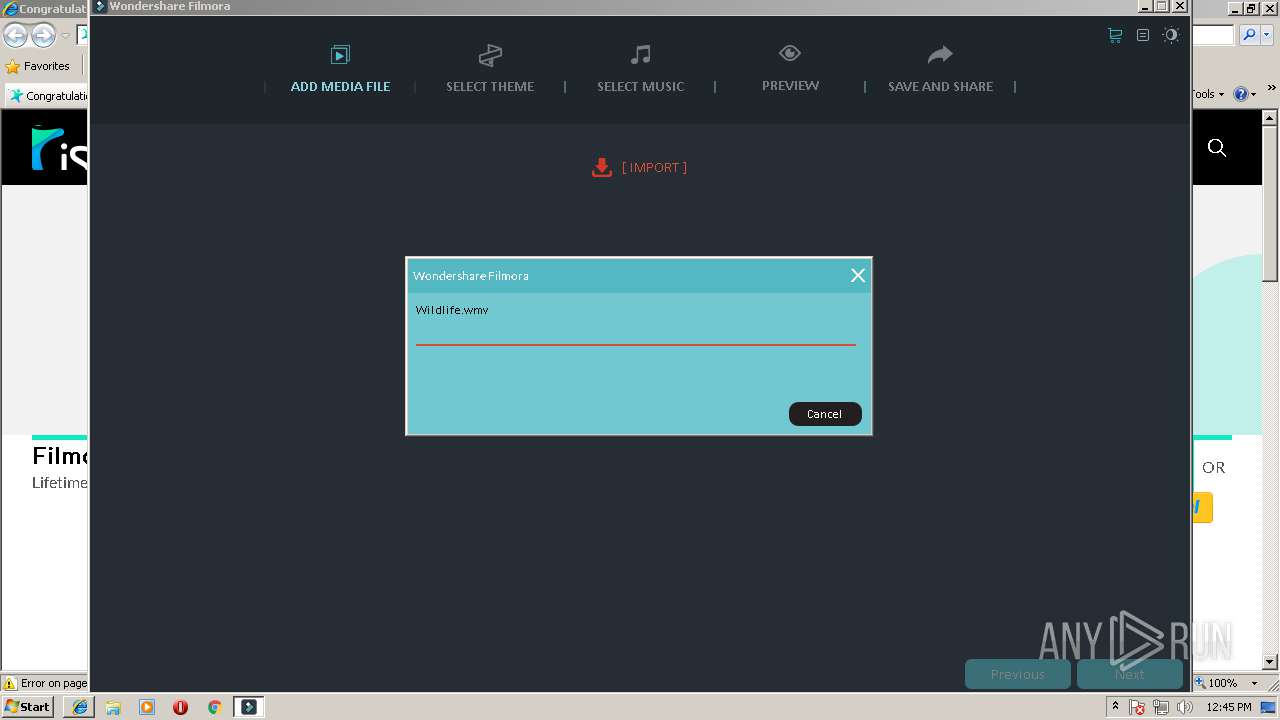
Task: Expand the IE Help dropdown arrow
Action: pos(1253,94)
